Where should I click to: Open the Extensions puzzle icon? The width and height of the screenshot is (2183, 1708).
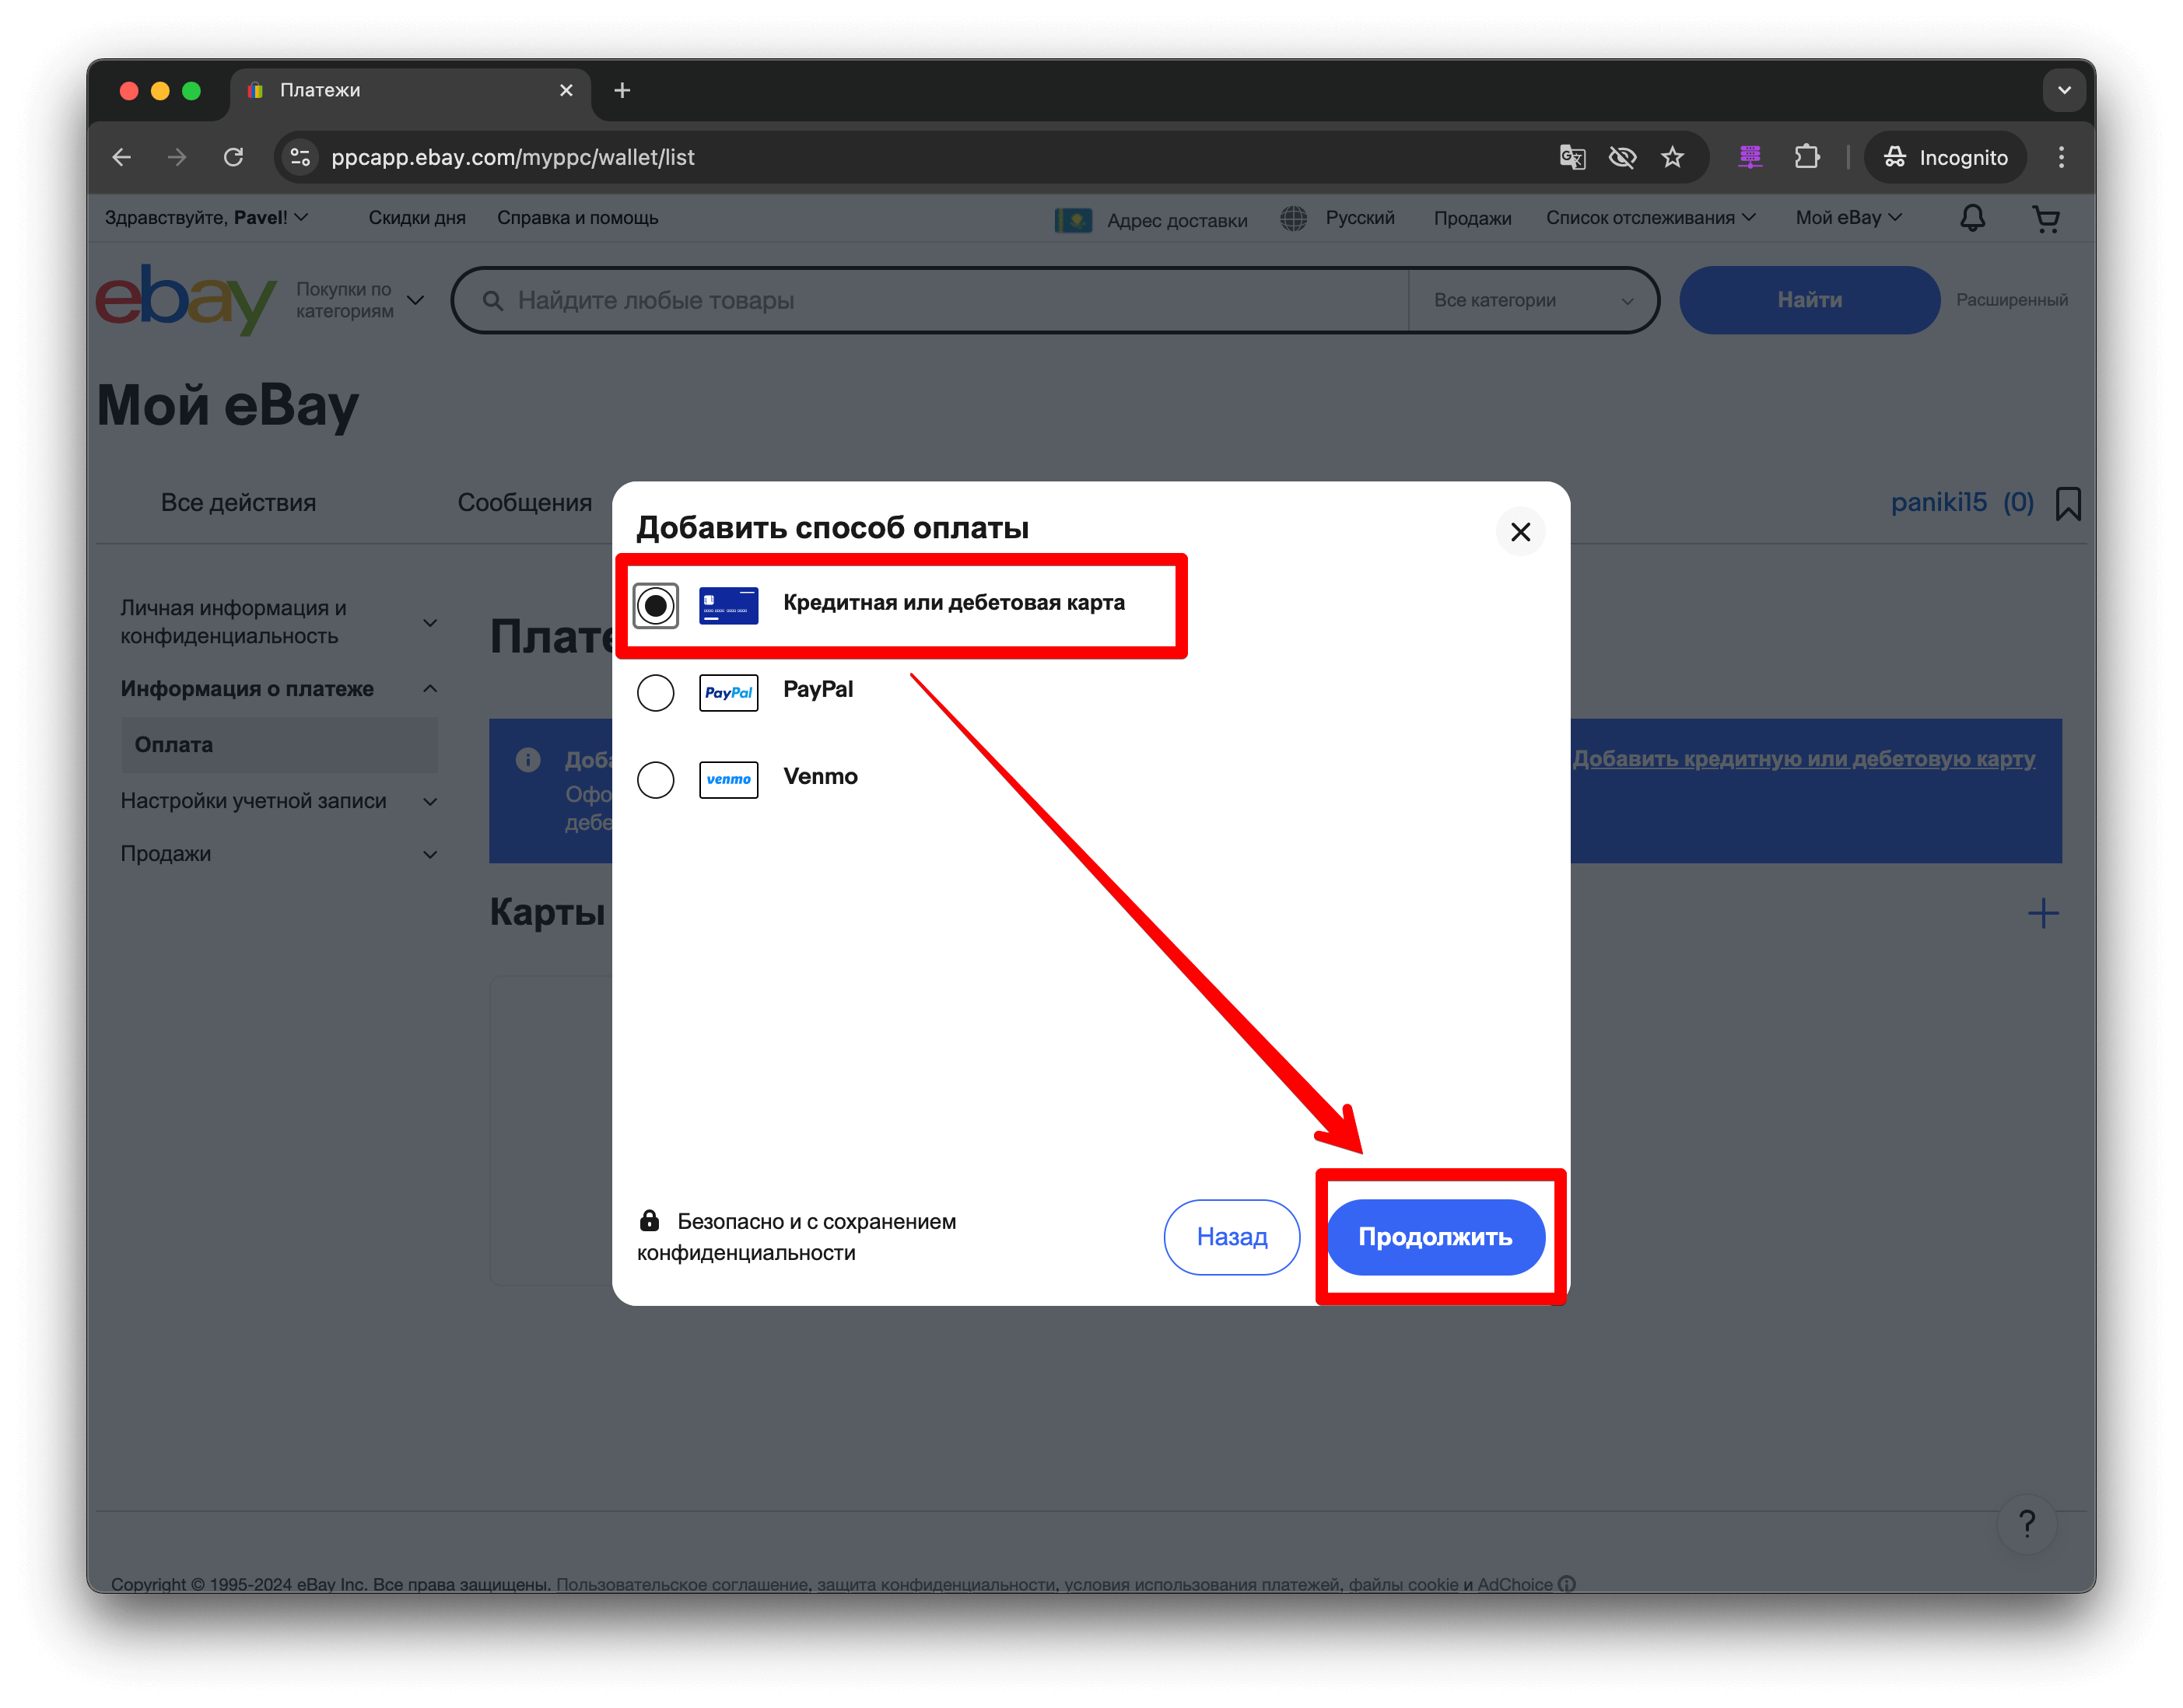(x=1806, y=157)
